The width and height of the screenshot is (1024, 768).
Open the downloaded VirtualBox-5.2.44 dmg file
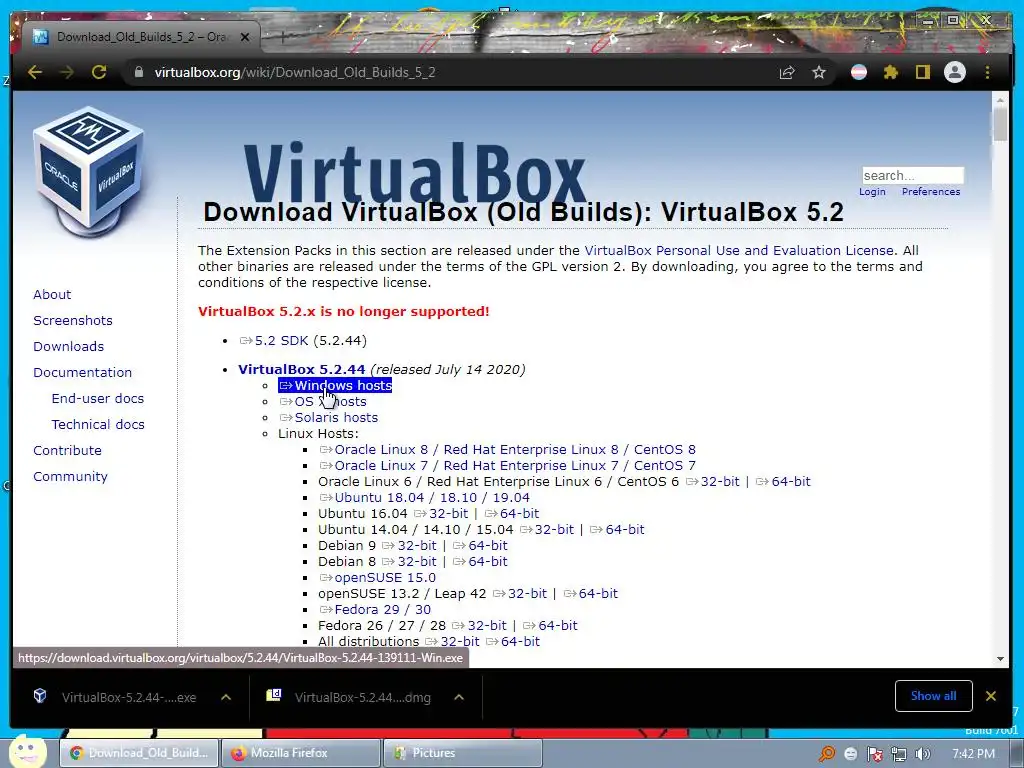[349, 697]
